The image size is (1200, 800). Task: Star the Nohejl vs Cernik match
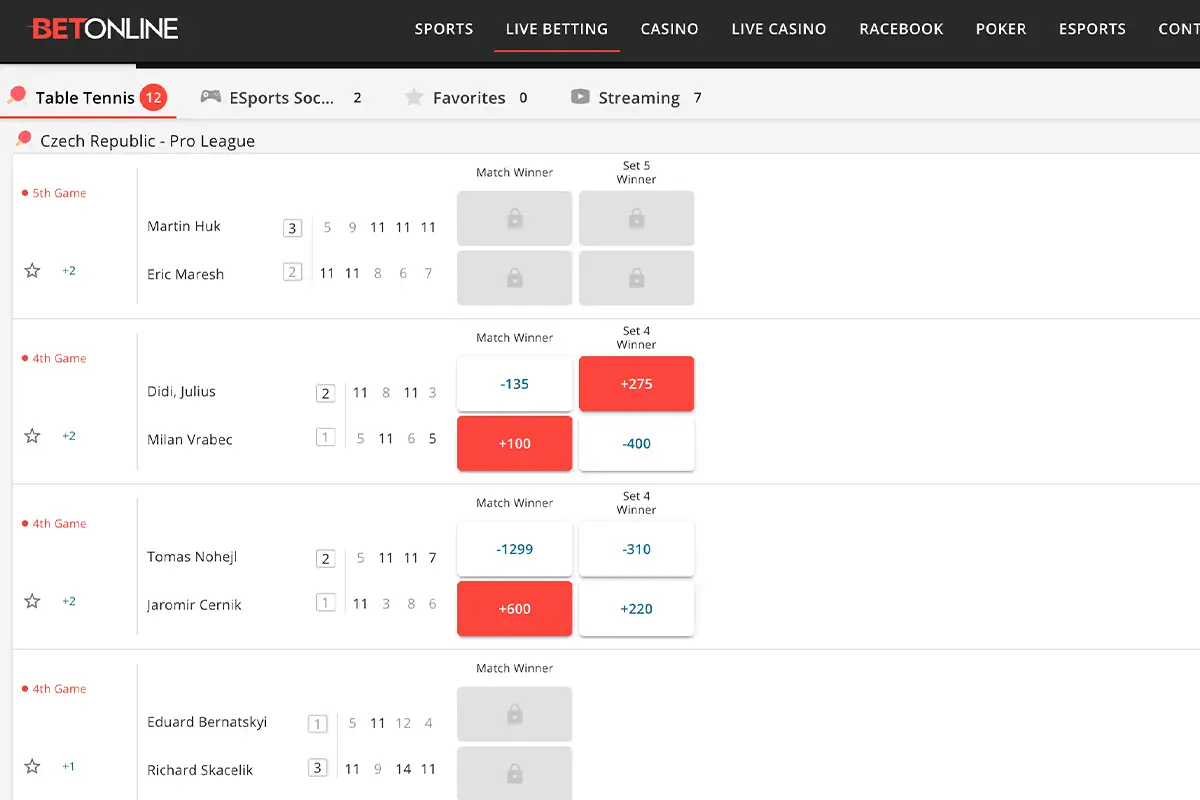click(x=31, y=601)
